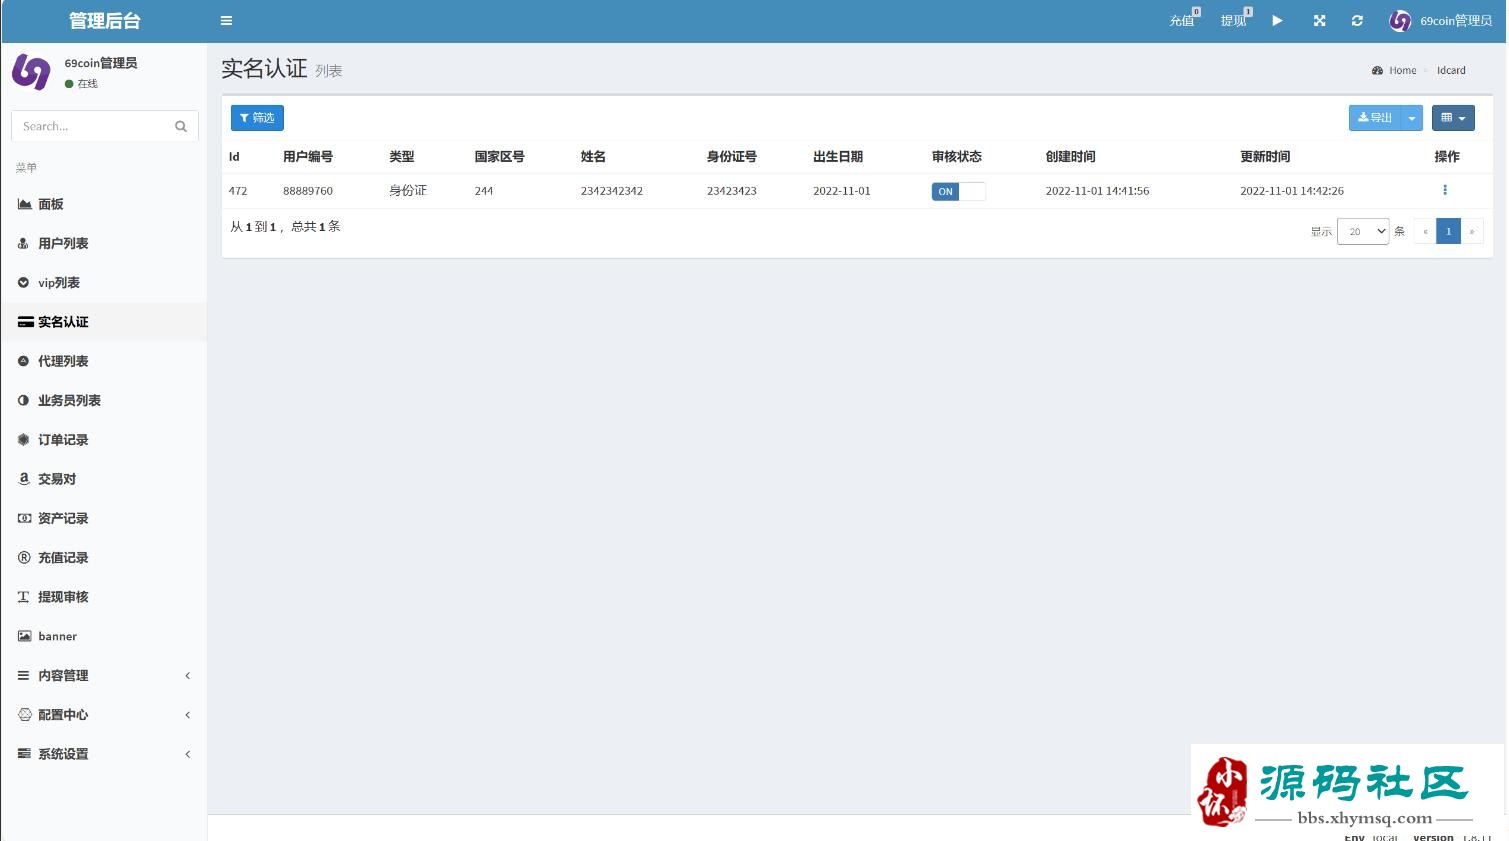This screenshot has width=1509, height=841.
Task: Open the export dropdown caret beside 导出
Action: (1412, 118)
